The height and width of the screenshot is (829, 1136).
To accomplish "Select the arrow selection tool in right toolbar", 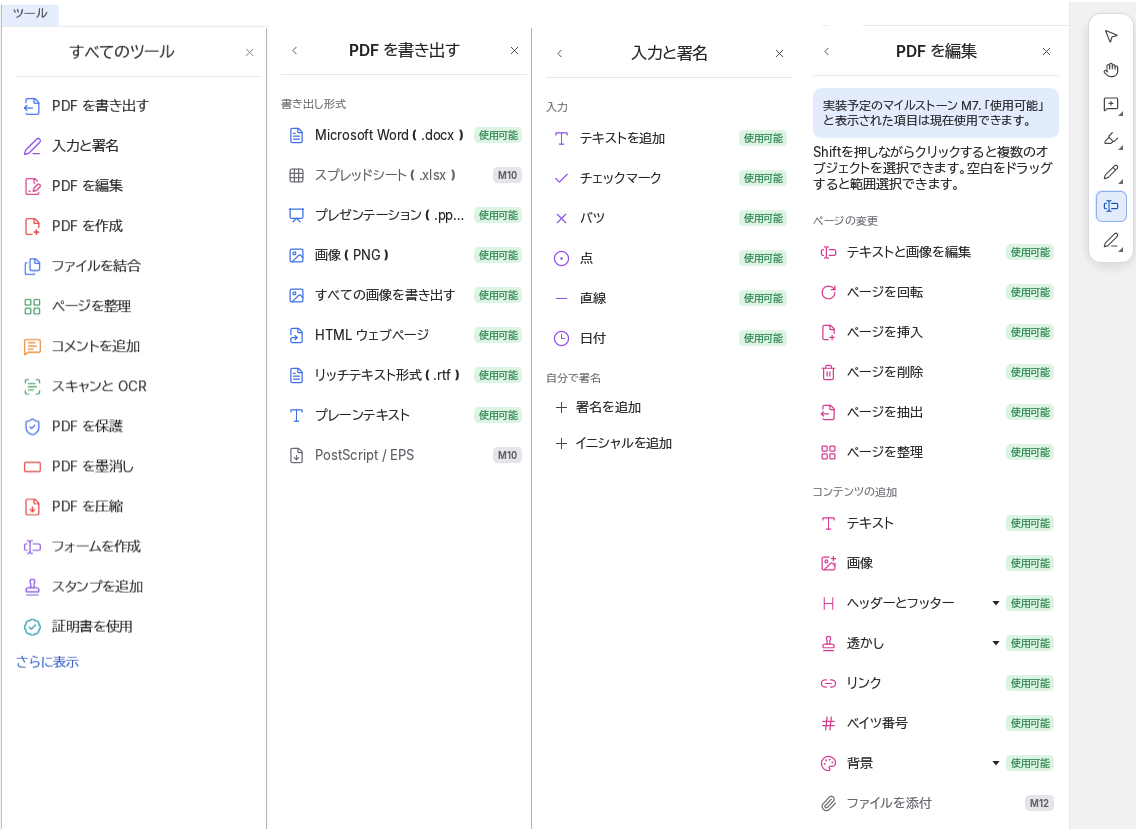I will pyautogui.click(x=1111, y=36).
